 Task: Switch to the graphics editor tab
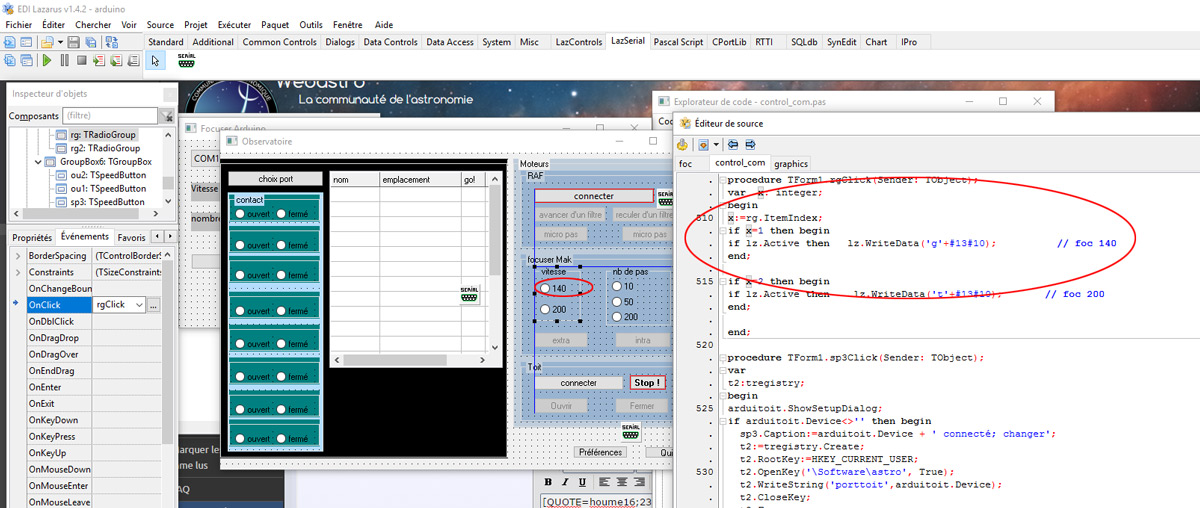(791, 164)
